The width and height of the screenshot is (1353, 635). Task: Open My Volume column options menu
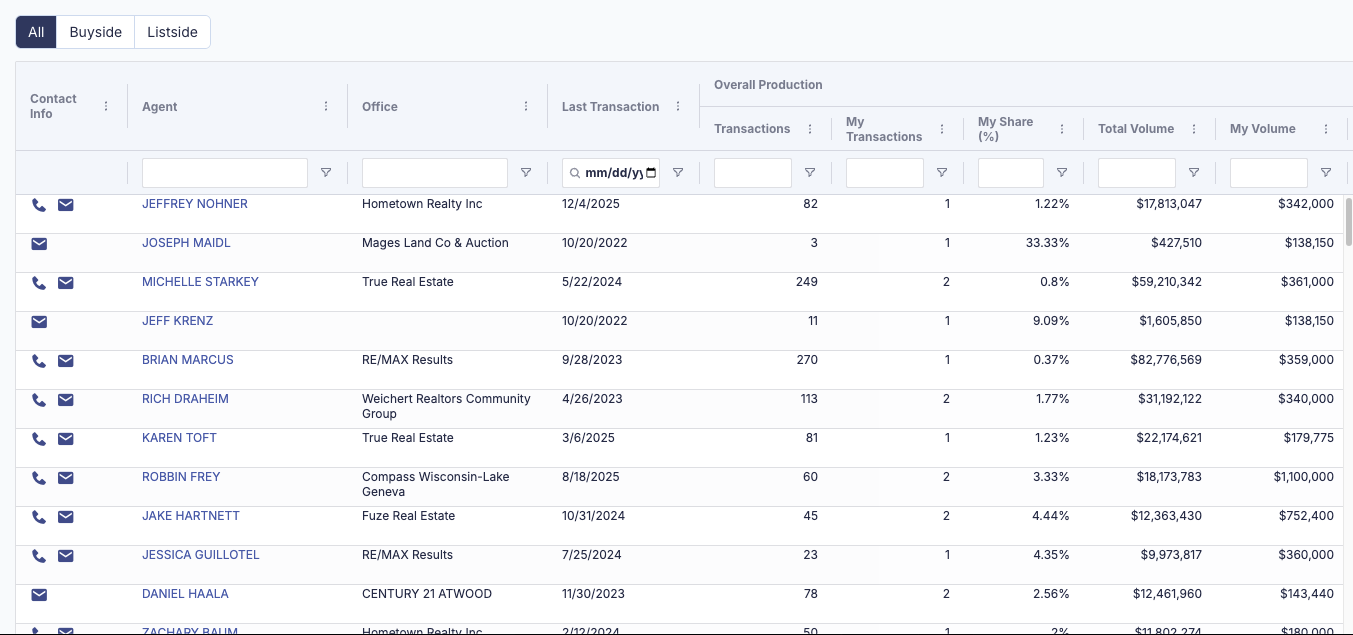[x=1326, y=129]
